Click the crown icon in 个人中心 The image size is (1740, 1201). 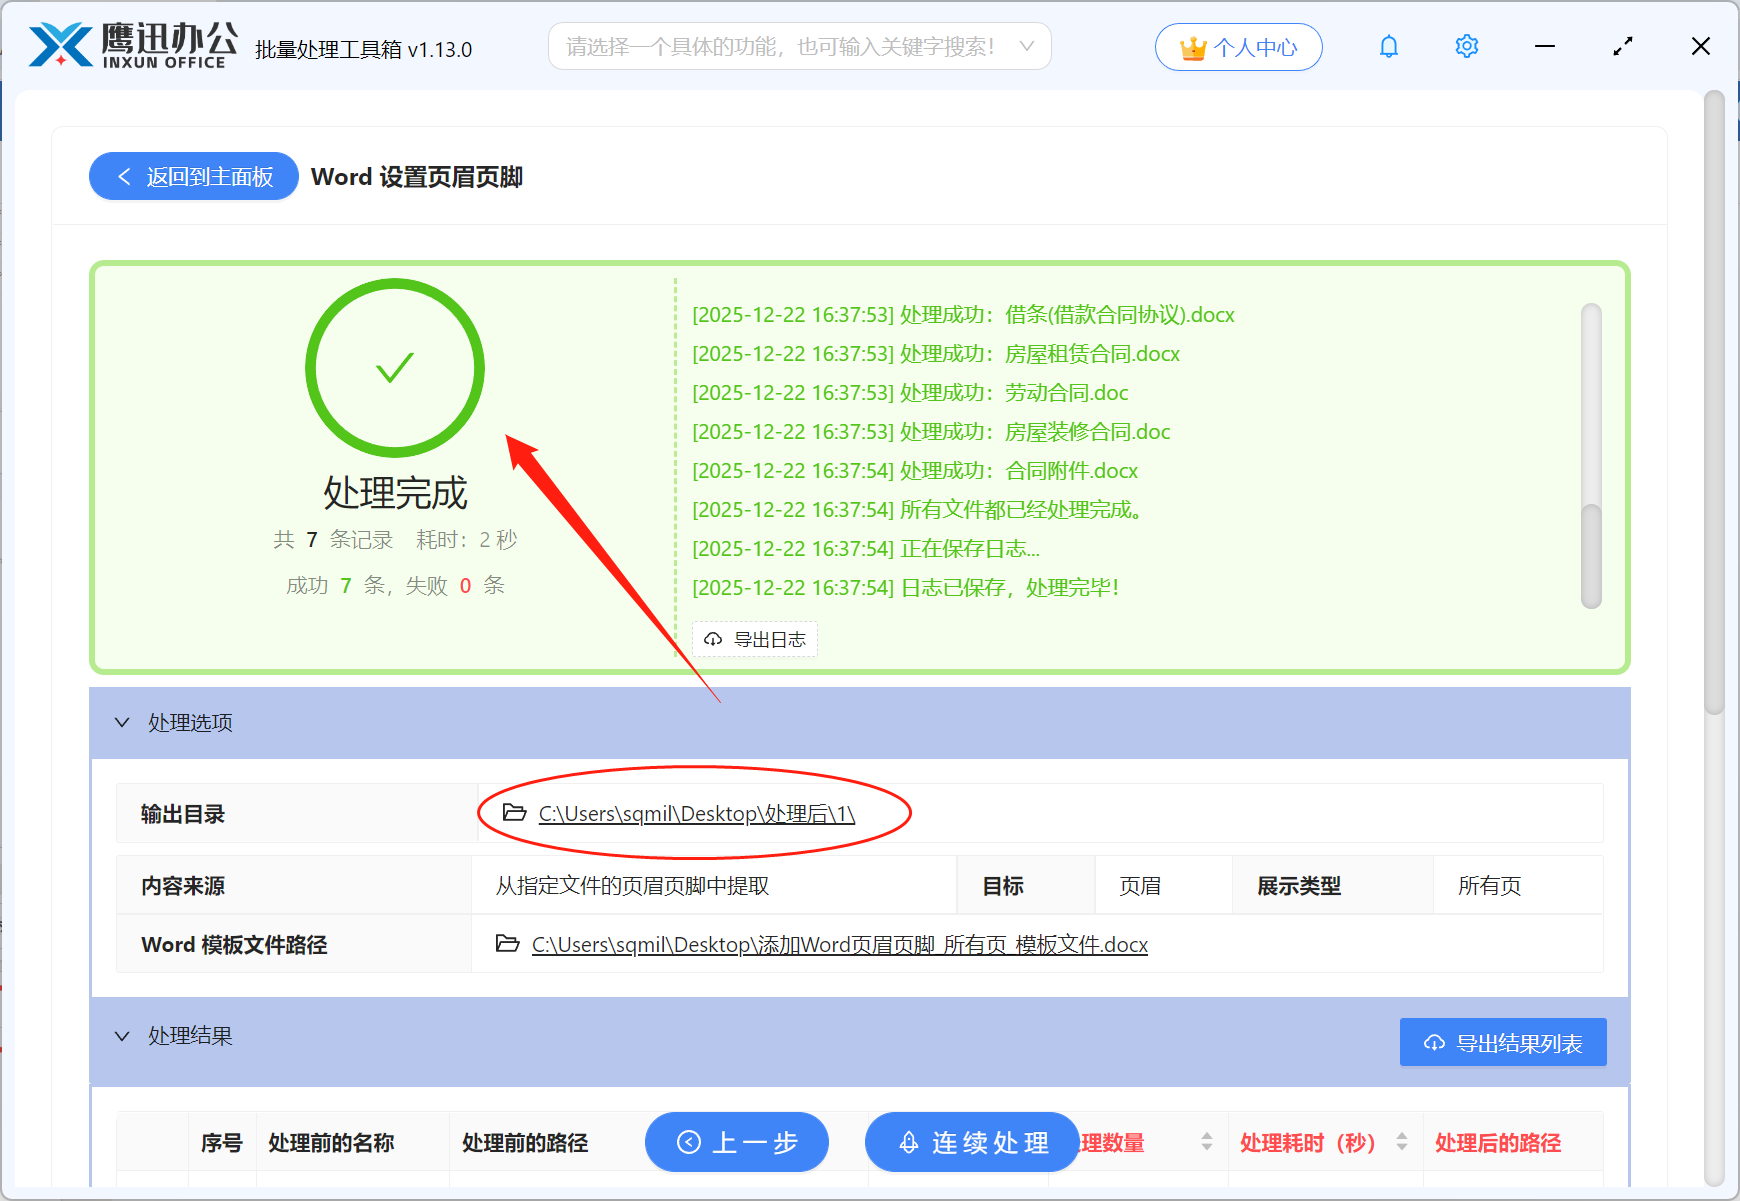pos(1192,45)
